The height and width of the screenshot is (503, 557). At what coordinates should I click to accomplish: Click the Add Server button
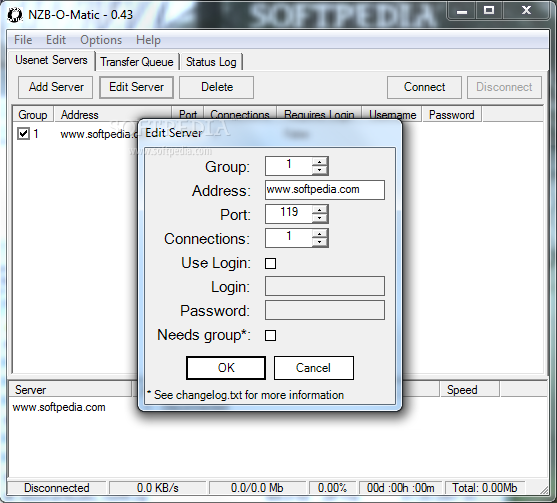coord(56,87)
